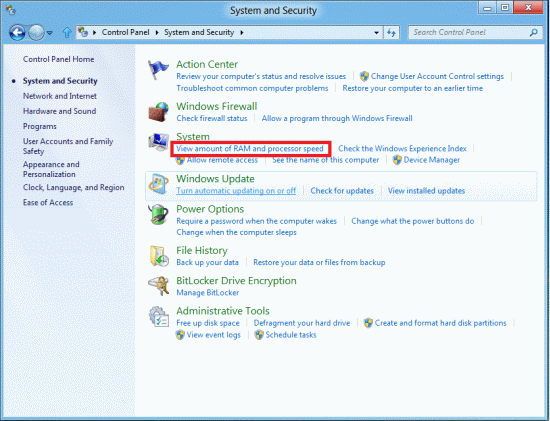550x421 pixels.
Task: Click the File History folder icon
Action: (x=159, y=256)
